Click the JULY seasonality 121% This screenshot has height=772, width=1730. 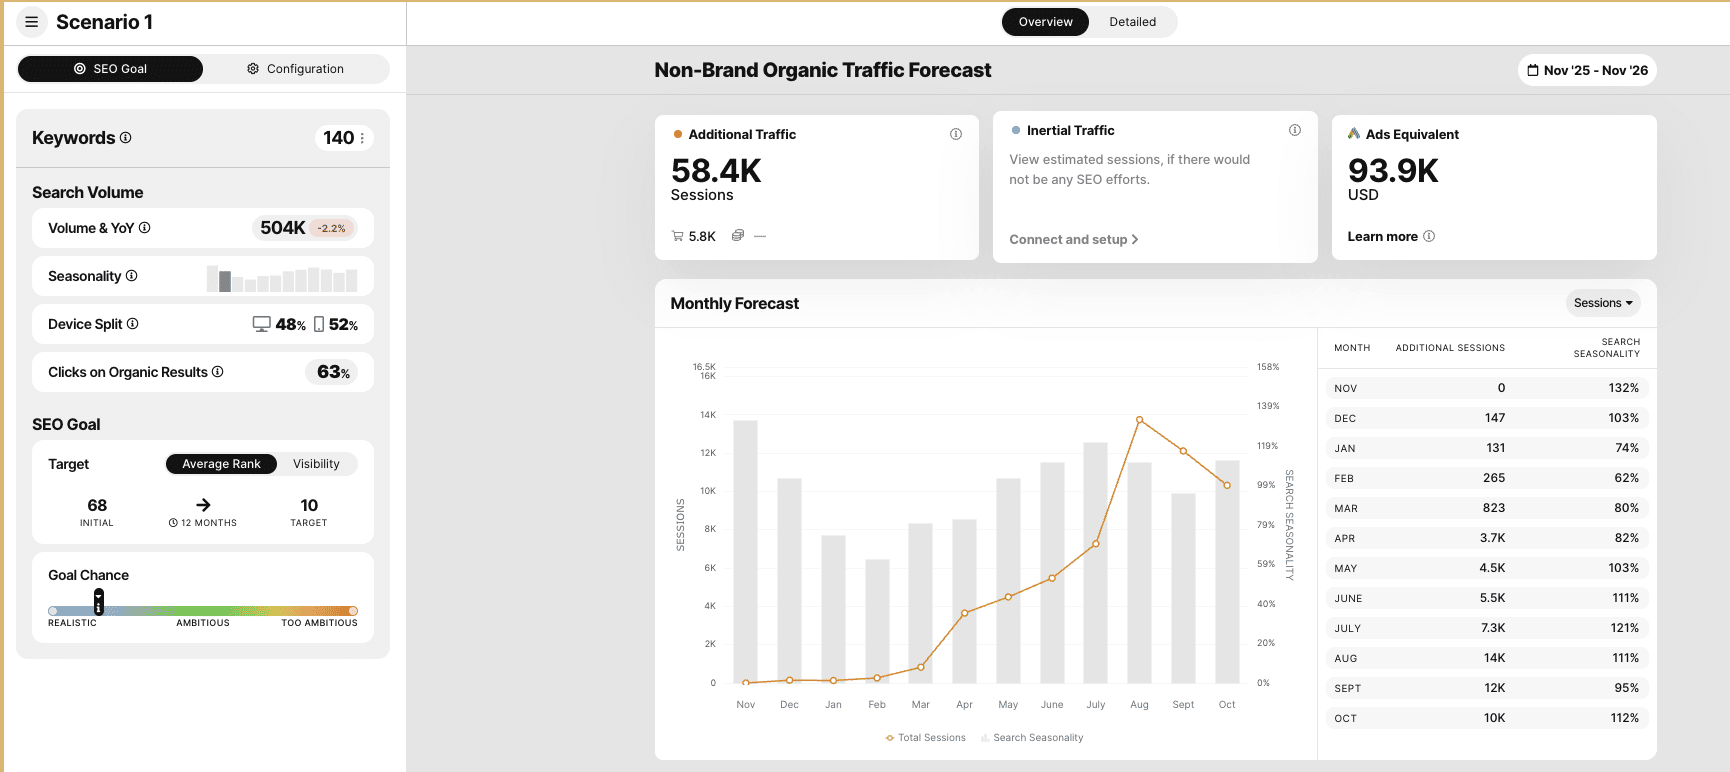tap(1624, 628)
